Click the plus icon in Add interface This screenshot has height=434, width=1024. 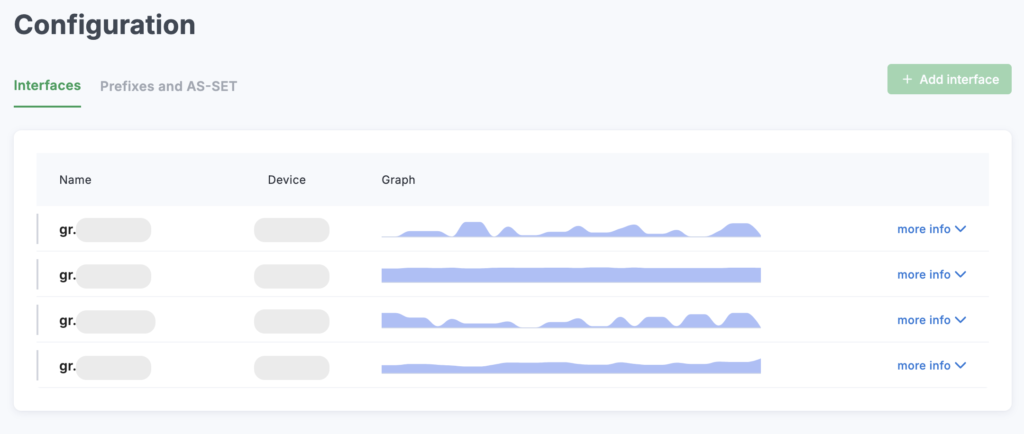907,80
